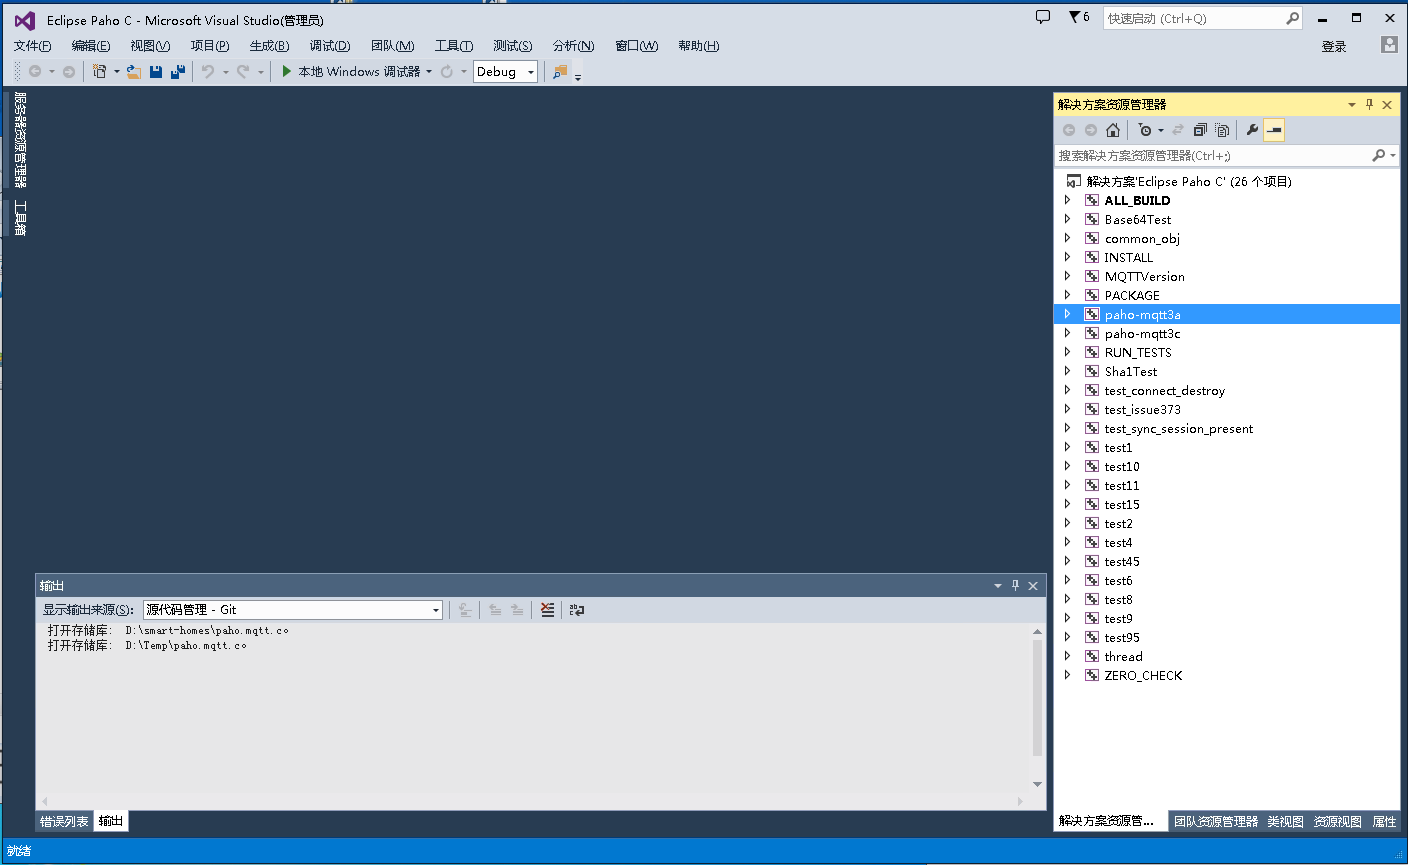This screenshot has height=865, width=1408.
Task: Open the 文件(F) menu
Action: coord(32,46)
